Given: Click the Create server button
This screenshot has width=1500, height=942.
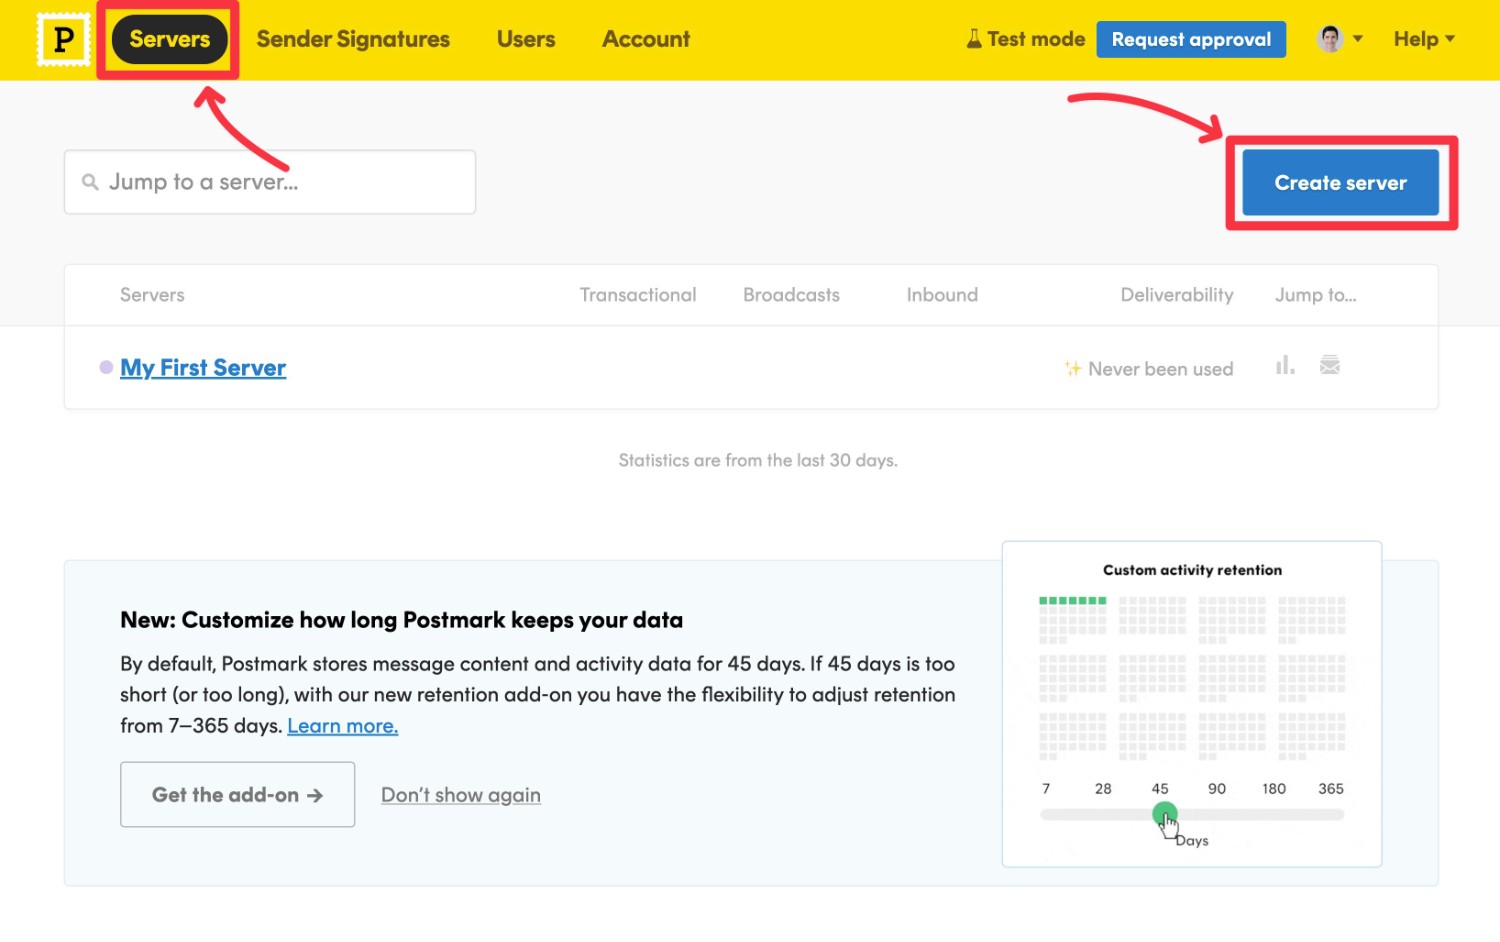Looking at the screenshot, I should (x=1340, y=183).
